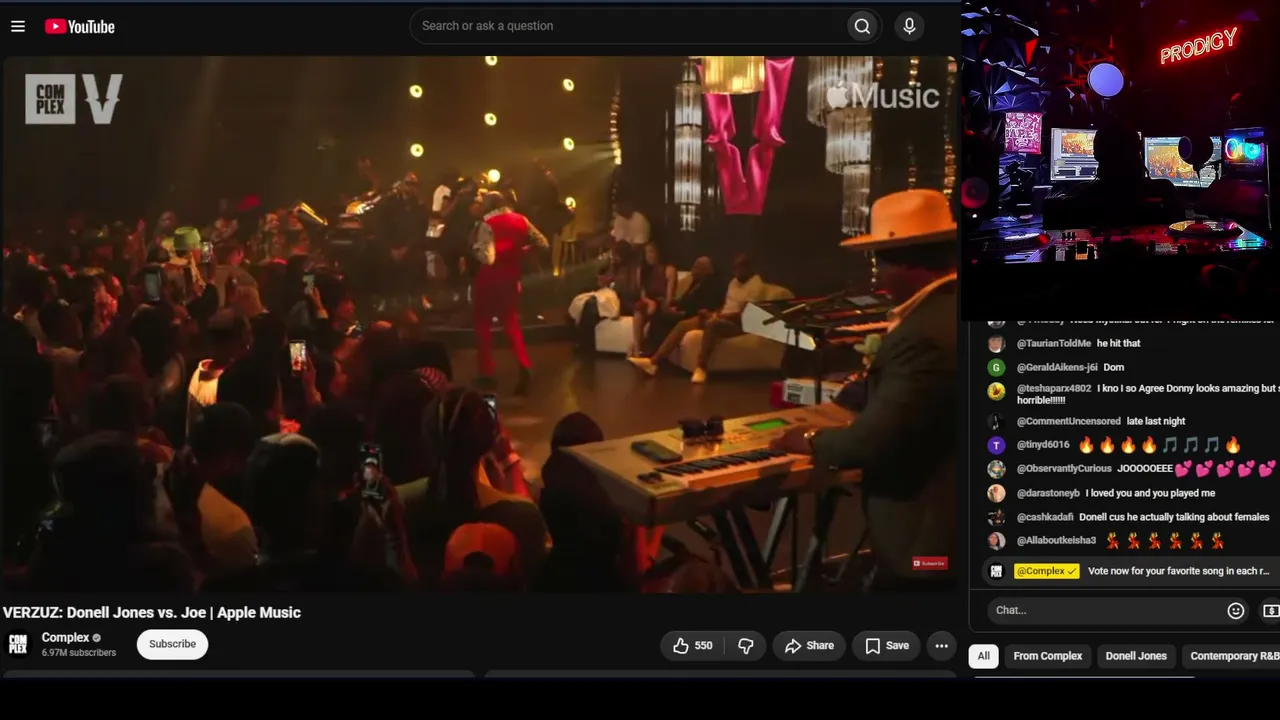Click the @CommentUncensored chat username
This screenshot has height=720, width=1280.
pos(1069,421)
